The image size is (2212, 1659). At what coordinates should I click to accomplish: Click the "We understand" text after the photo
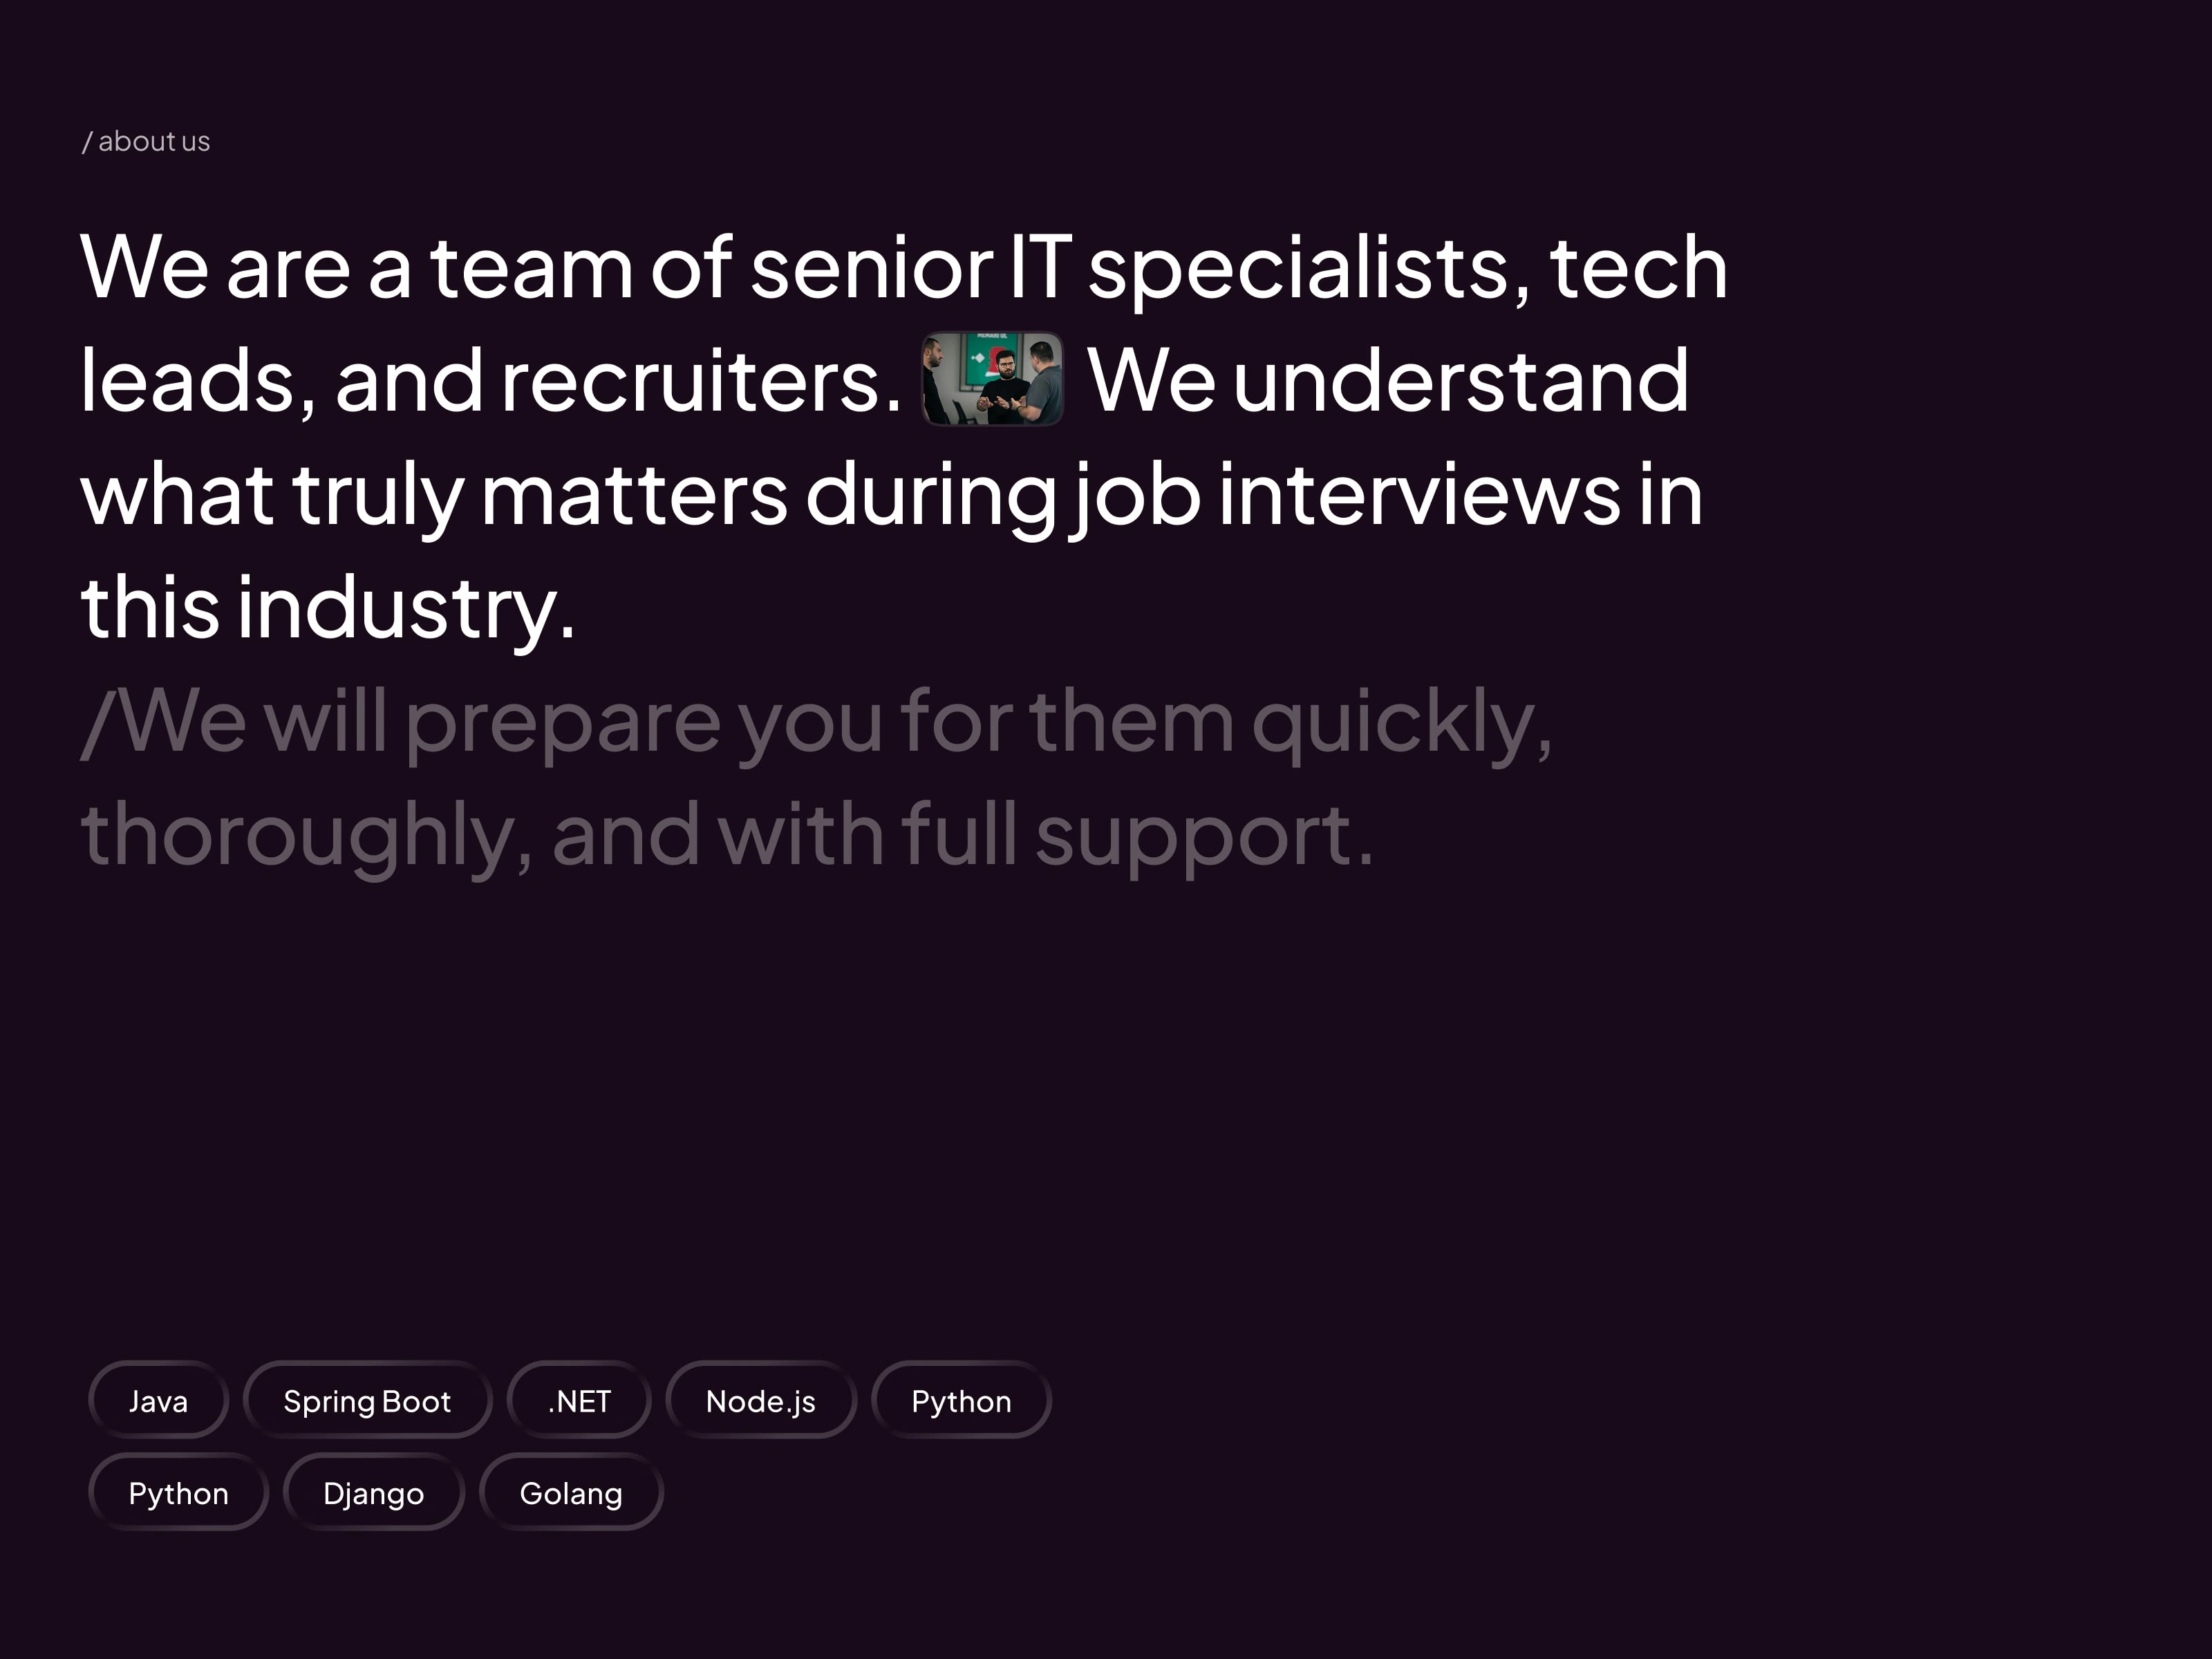(1388, 382)
